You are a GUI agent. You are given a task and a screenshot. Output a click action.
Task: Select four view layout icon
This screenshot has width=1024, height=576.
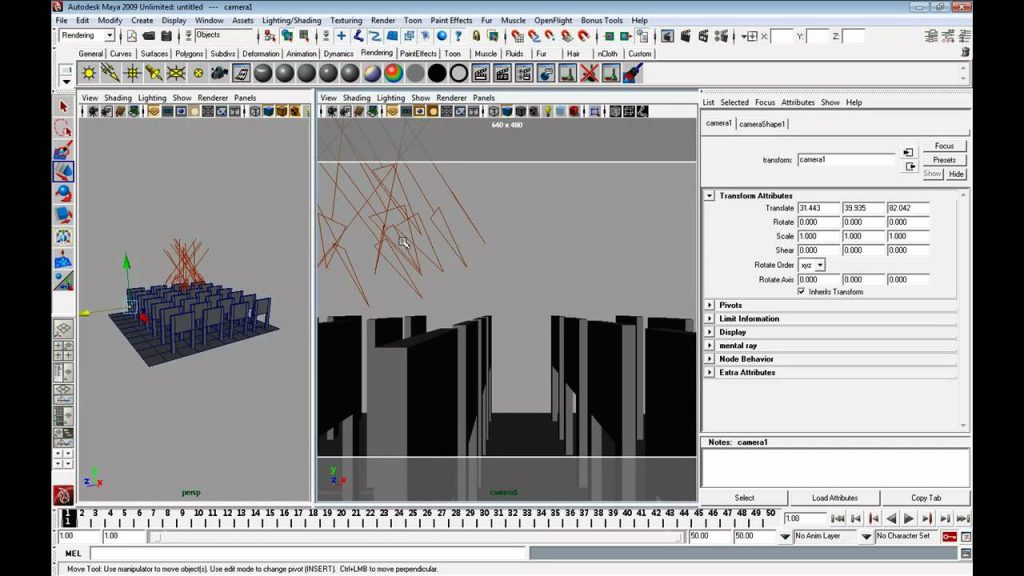pos(63,350)
